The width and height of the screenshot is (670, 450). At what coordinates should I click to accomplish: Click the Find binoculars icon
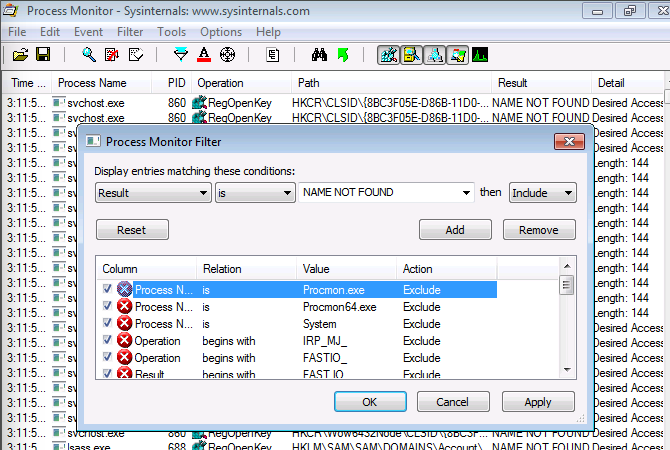319,55
